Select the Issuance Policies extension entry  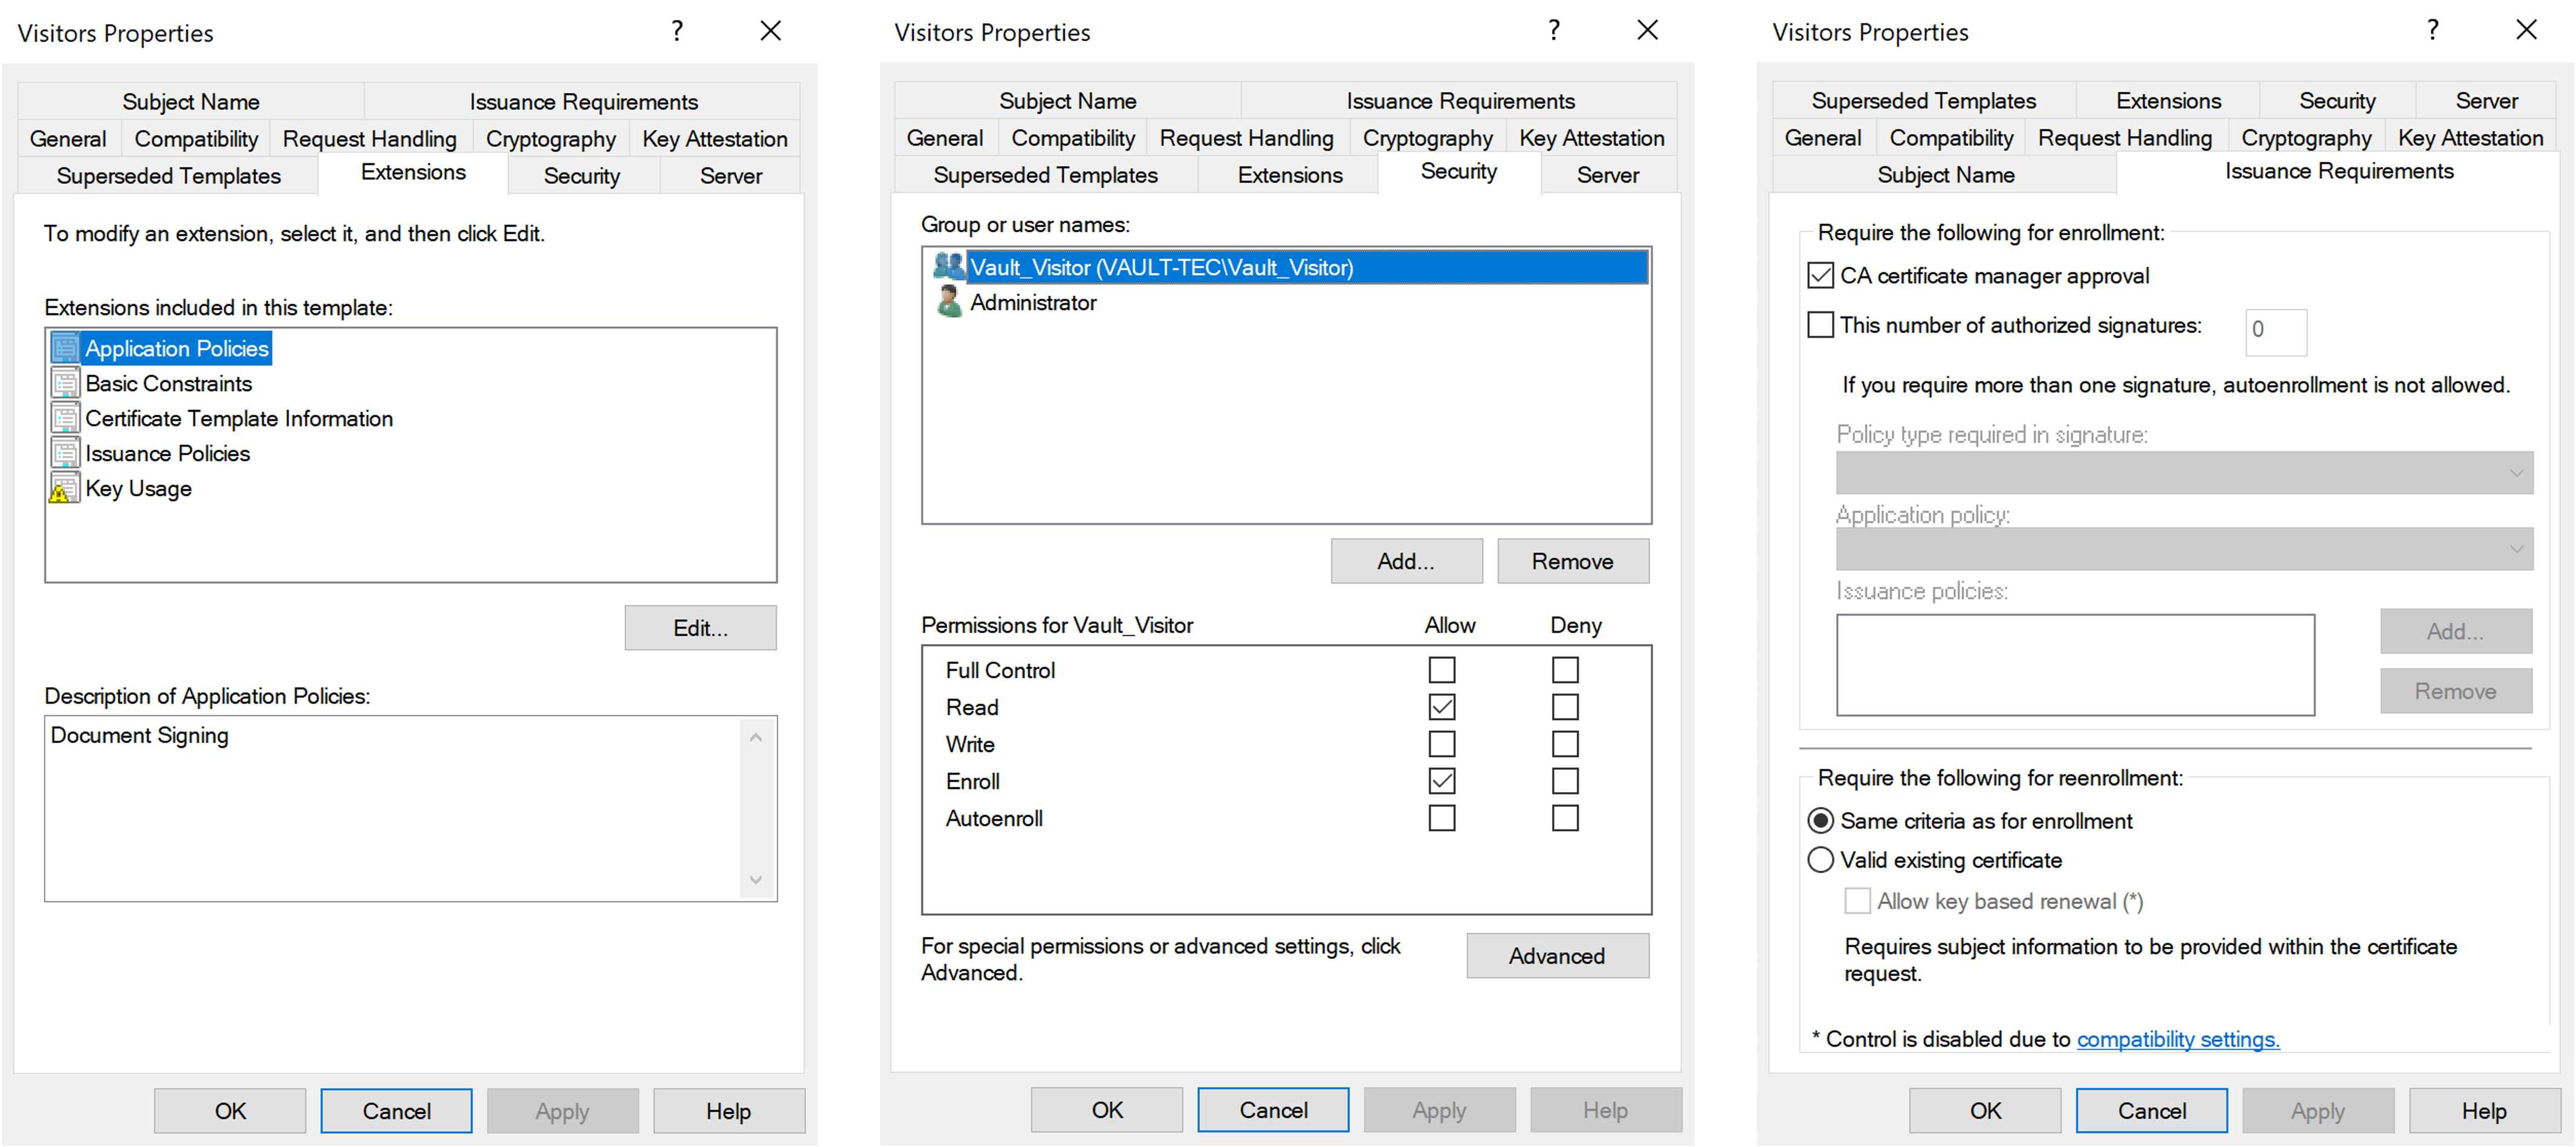[x=166, y=453]
